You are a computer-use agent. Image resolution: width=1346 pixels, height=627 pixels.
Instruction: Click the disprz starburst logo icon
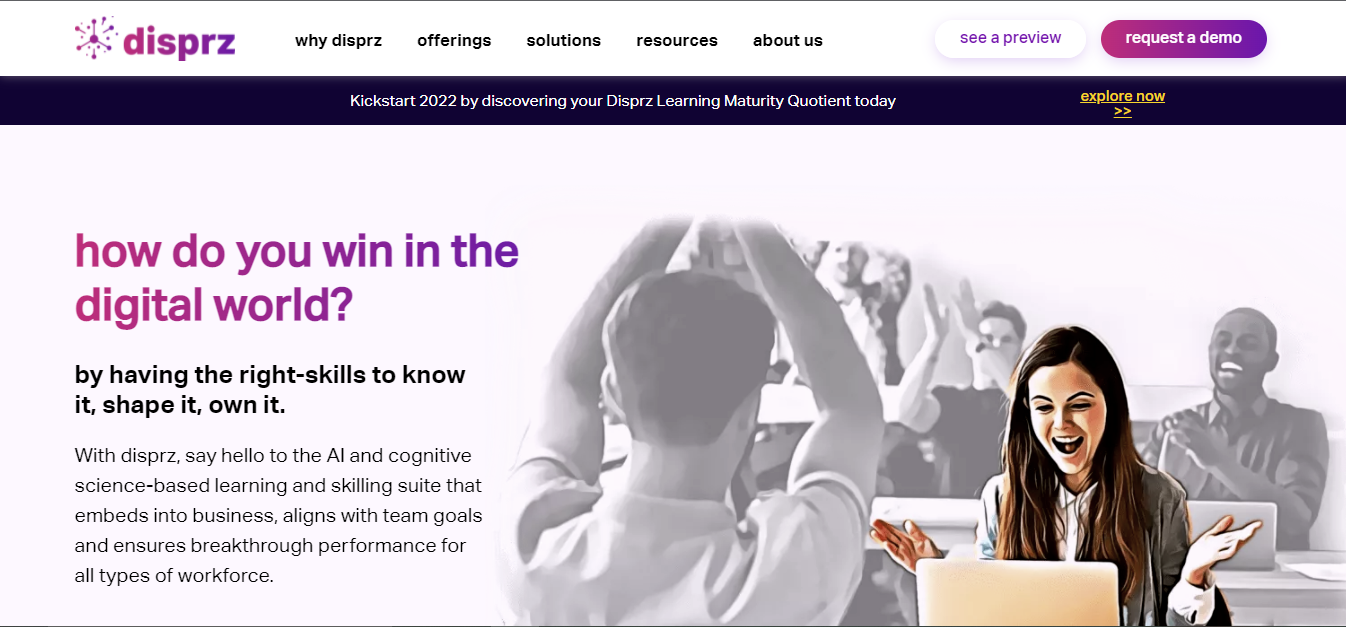click(96, 38)
